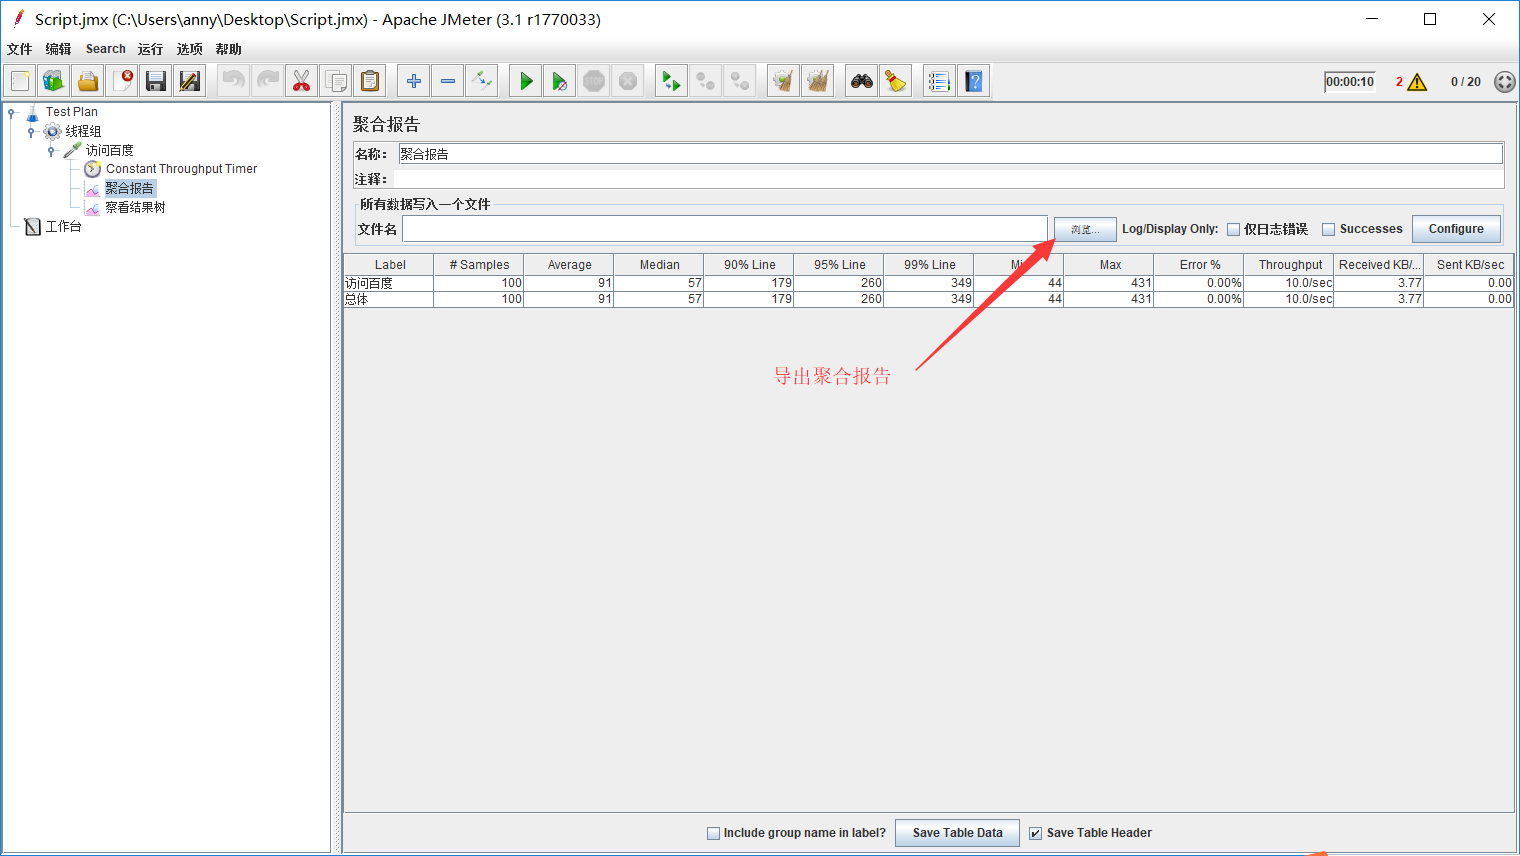Screen dimensions: 1520x856
Task: Open the Templates toolbar icon
Action: coord(54,81)
